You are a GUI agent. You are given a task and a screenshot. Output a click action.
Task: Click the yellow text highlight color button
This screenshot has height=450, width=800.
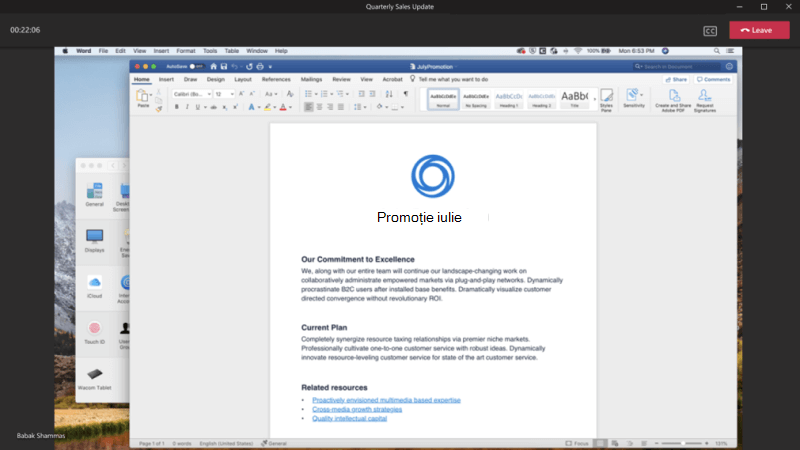[x=267, y=107]
